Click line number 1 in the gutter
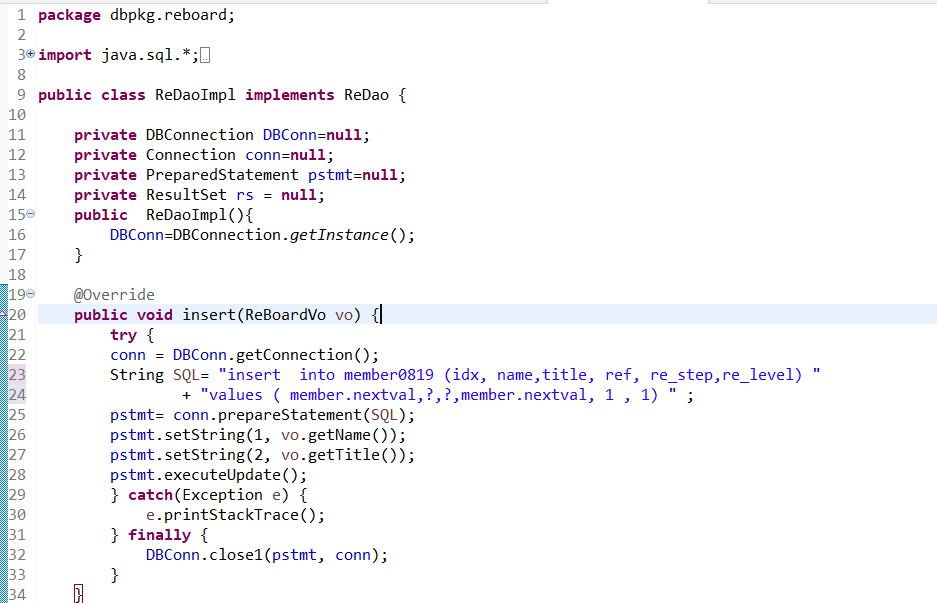Image resolution: width=937 pixels, height=603 pixels. click(22, 15)
